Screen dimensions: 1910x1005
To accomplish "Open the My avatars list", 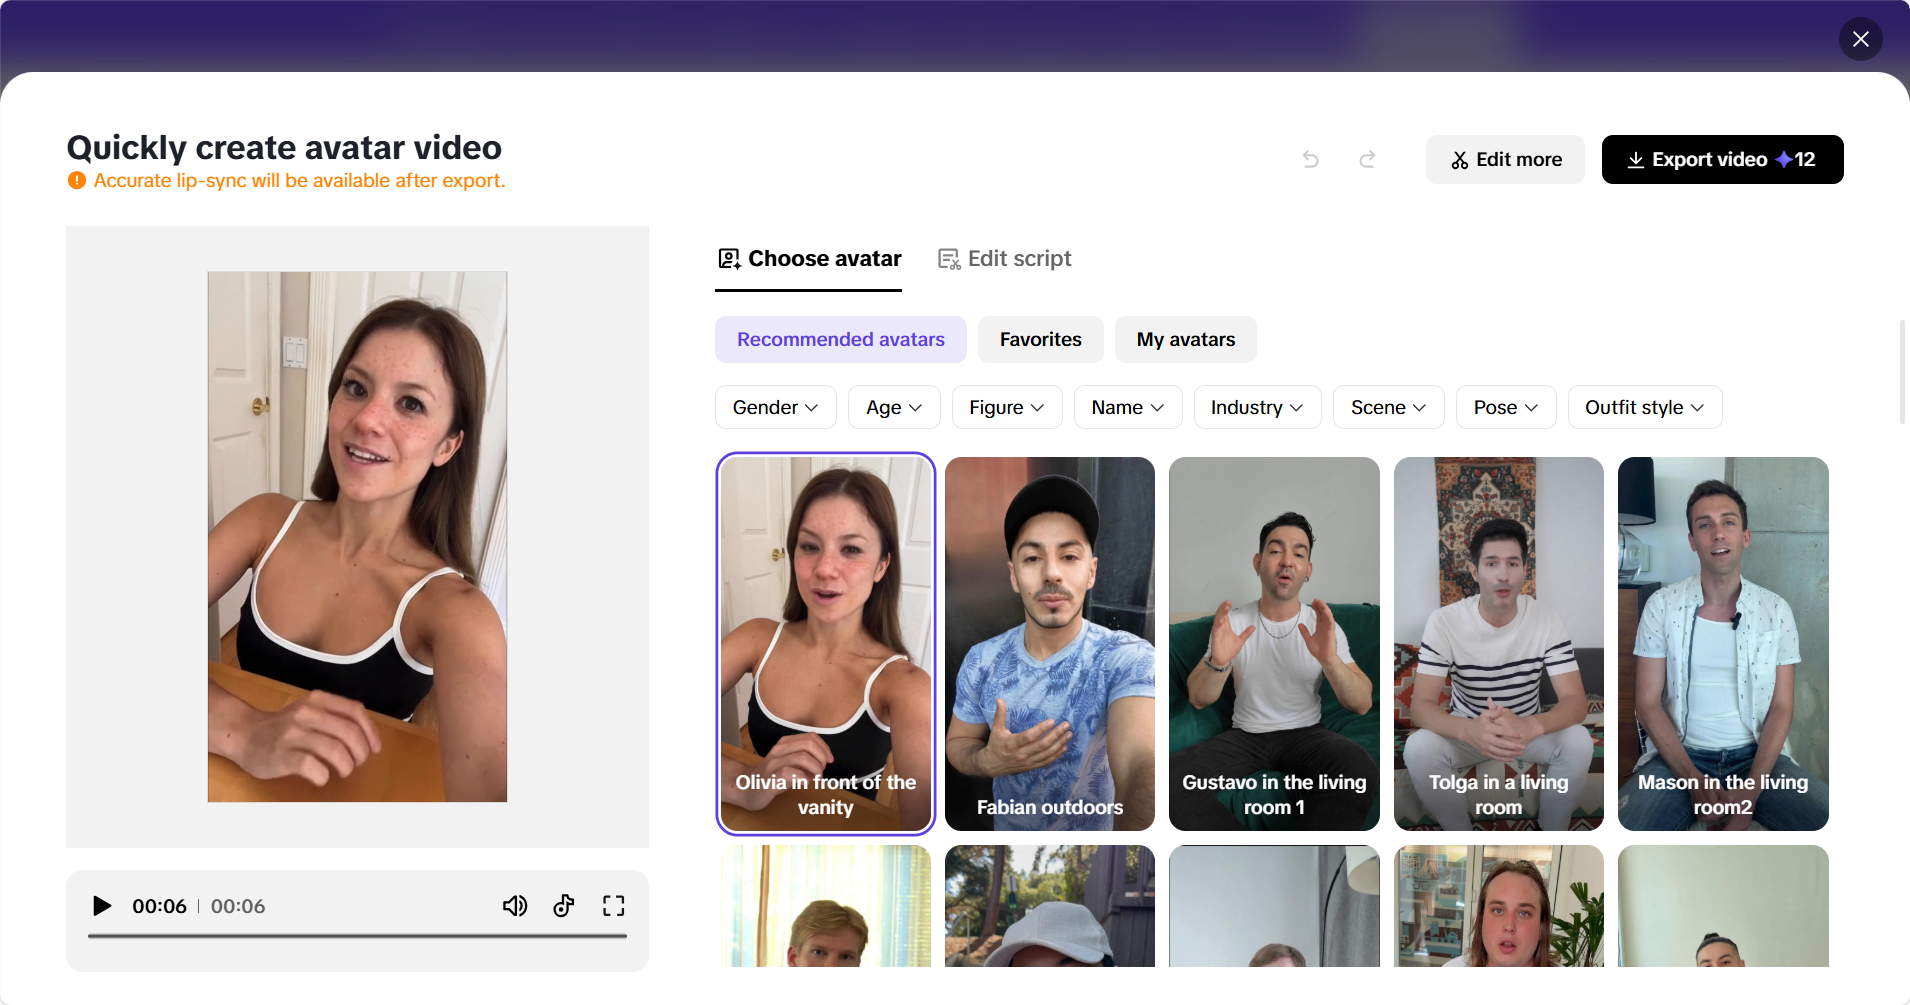I will (1186, 340).
